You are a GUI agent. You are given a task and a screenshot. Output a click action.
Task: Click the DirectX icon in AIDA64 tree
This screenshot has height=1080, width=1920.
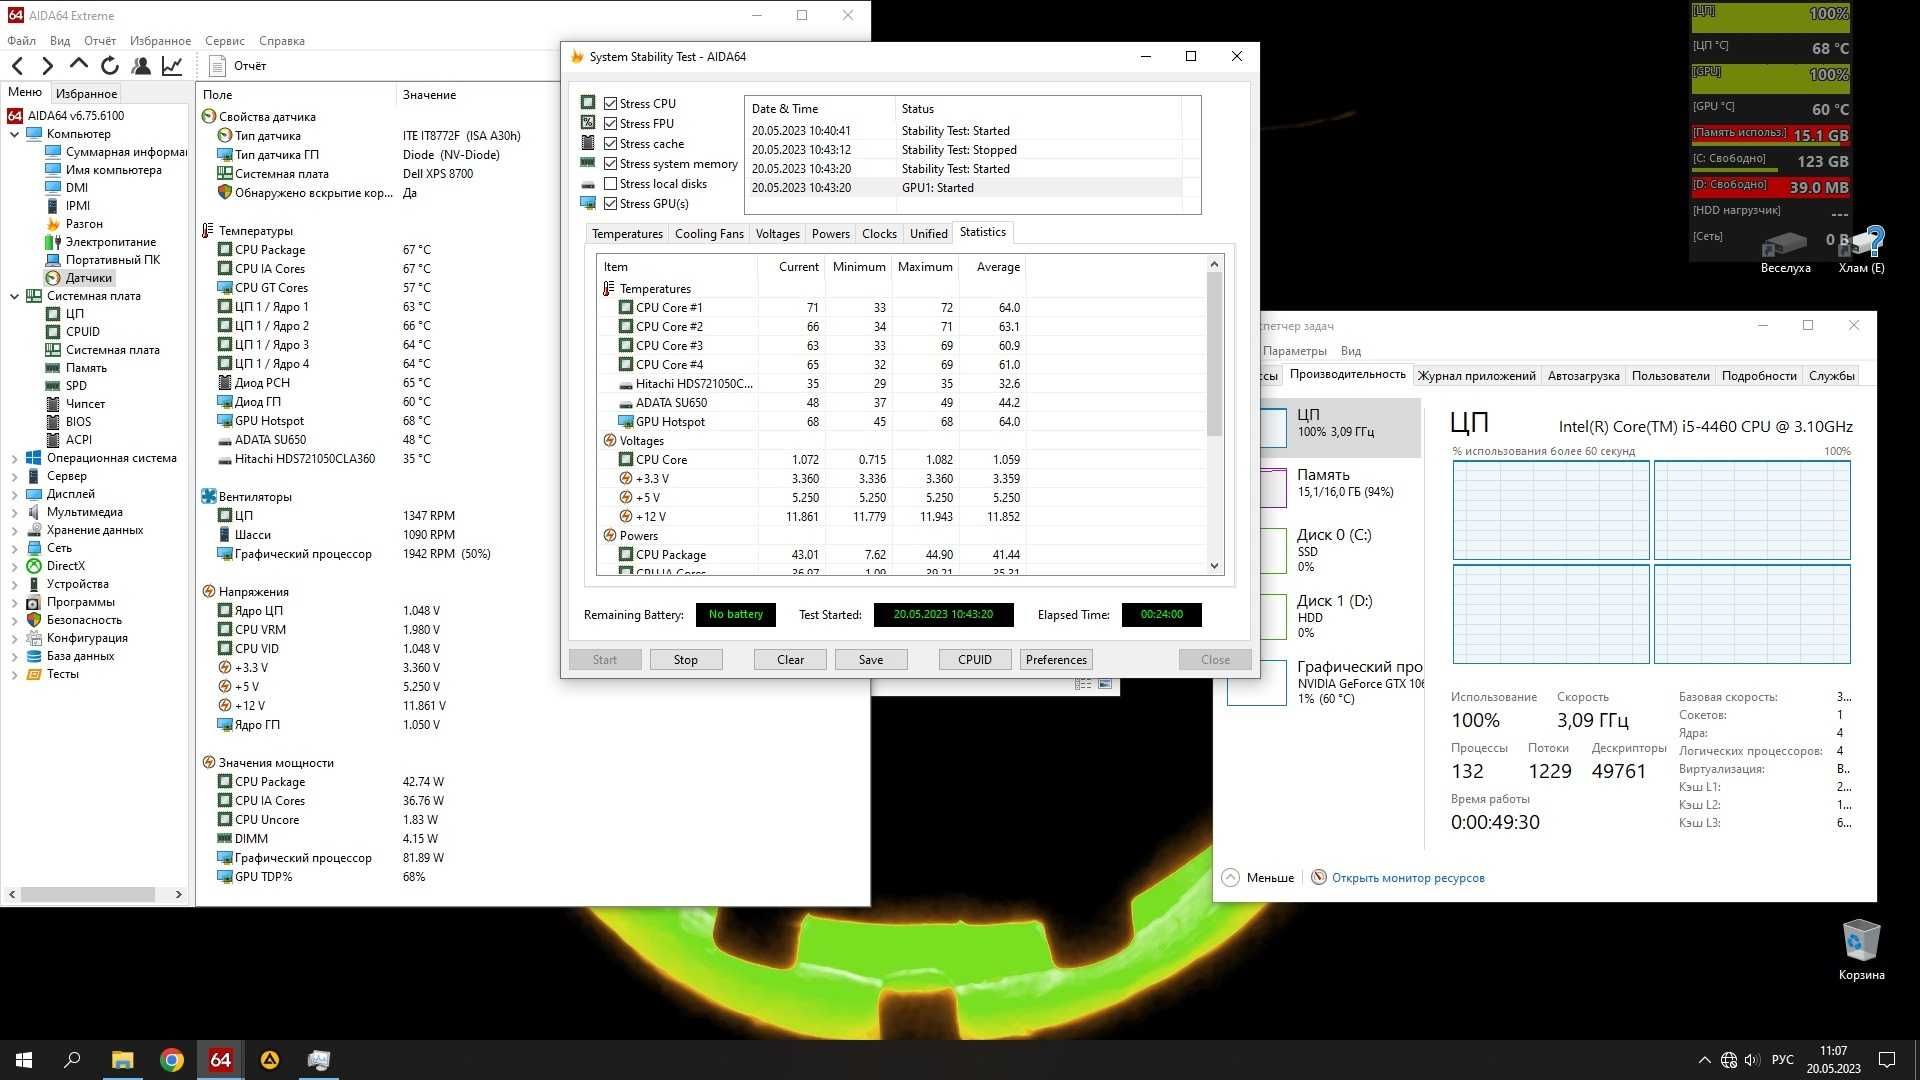click(x=34, y=566)
